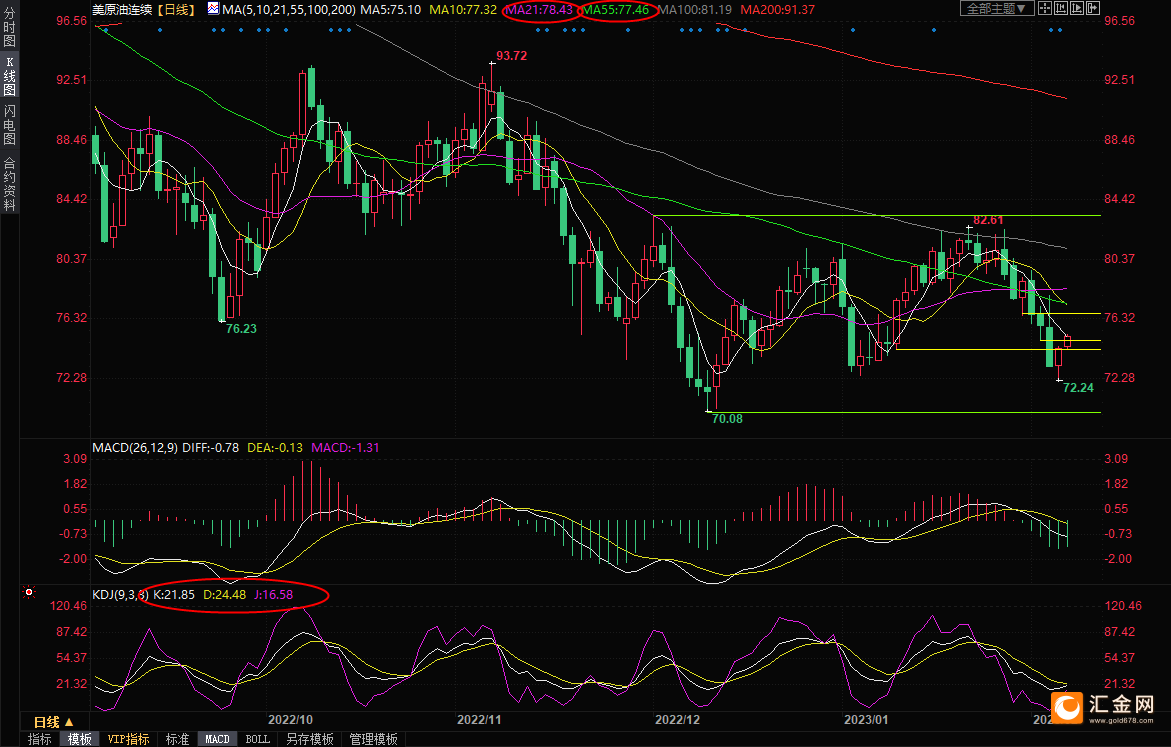Click the D:24.48 value
The width and height of the screenshot is (1171, 747).
click(x=224, y=595)
